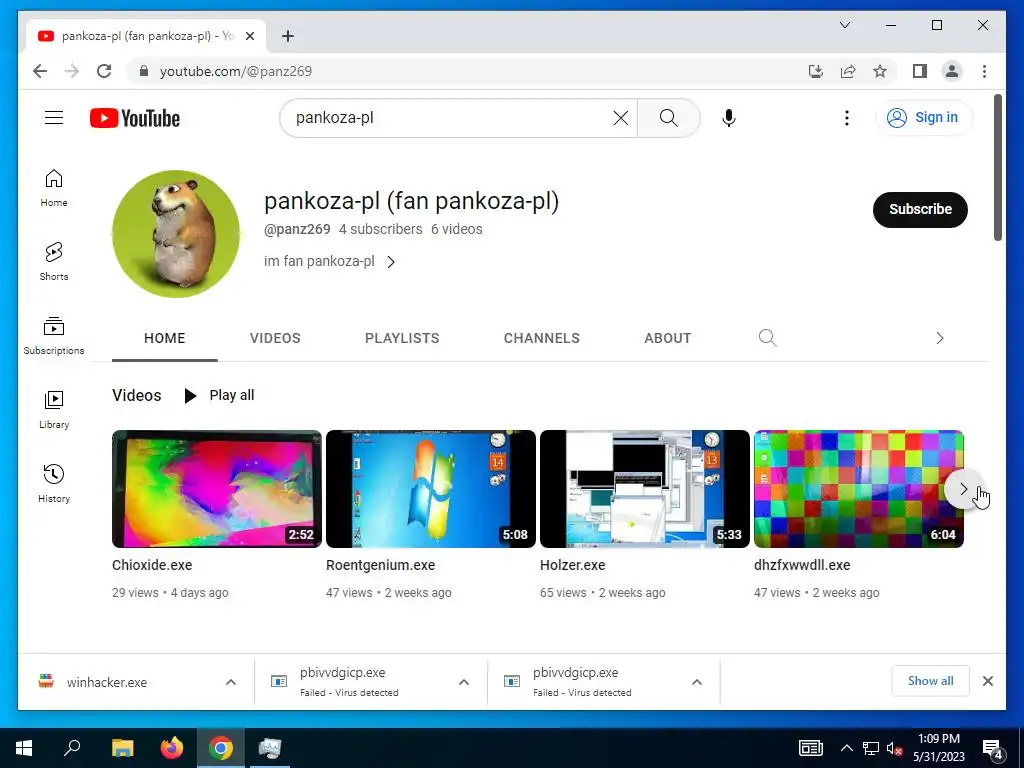
Task: Click the Holzer.exe video thumbnail
Action: 645,488
